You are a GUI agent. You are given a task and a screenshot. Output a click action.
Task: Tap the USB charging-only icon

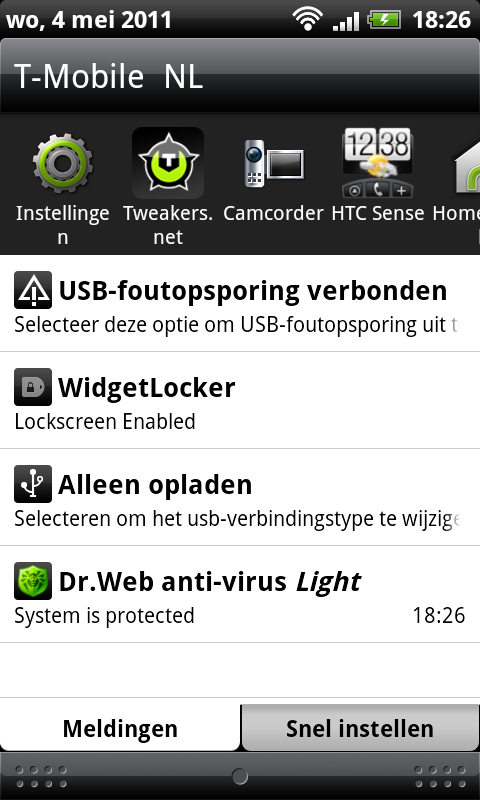33,484
